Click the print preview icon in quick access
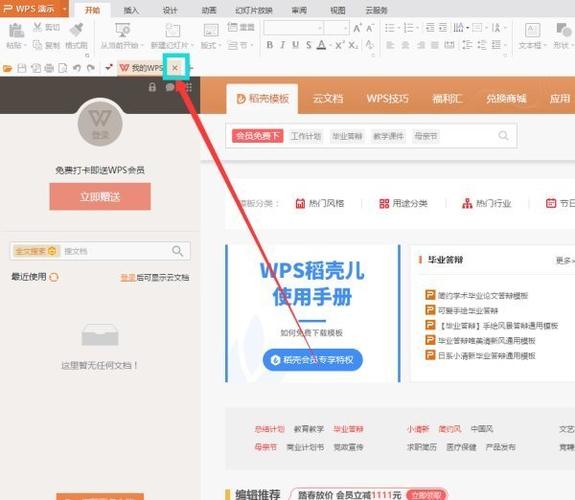 click(63, 68)
